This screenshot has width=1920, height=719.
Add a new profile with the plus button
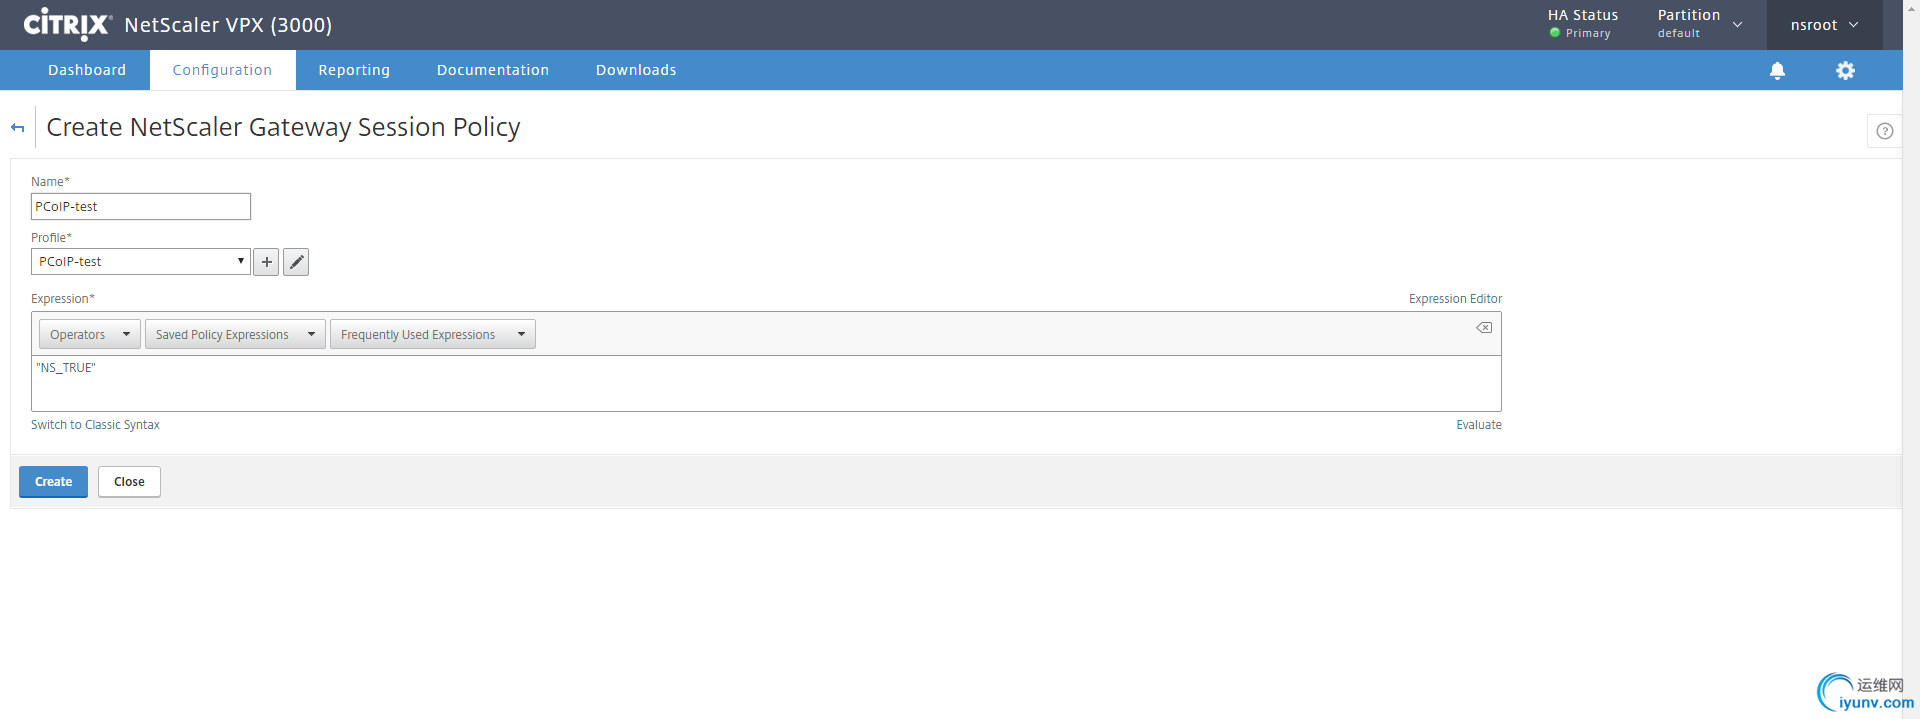click(266, 262)
